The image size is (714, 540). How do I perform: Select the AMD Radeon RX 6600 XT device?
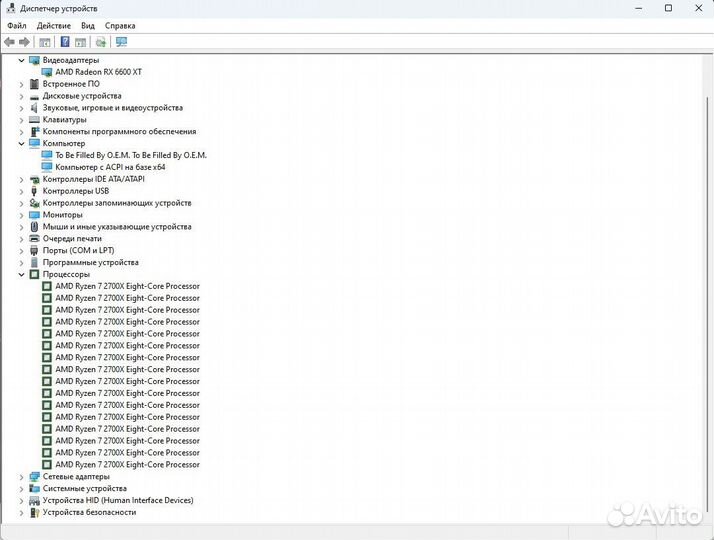point(98,72)
